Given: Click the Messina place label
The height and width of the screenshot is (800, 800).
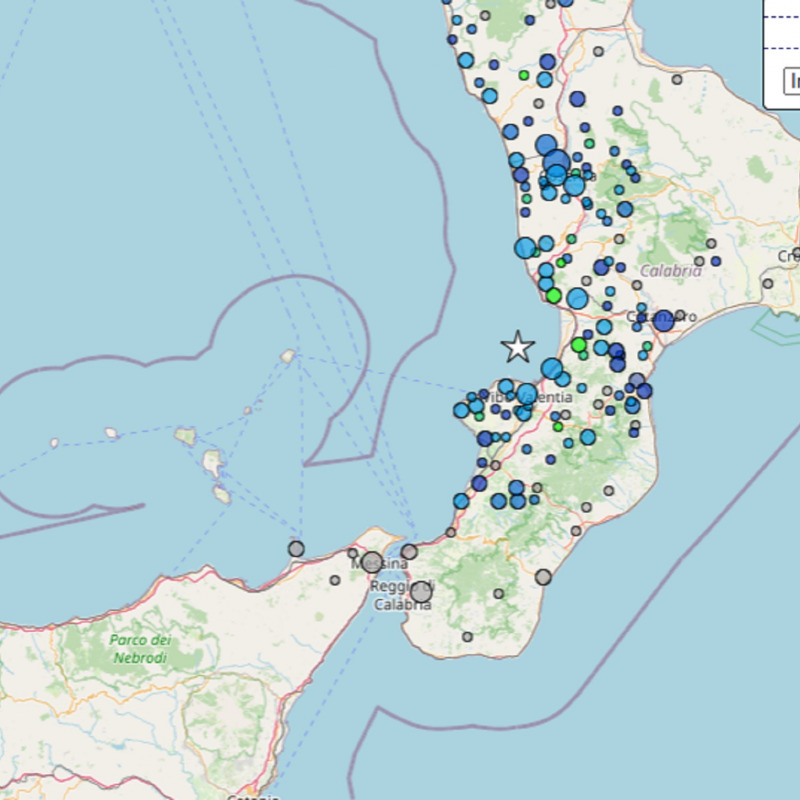Looking at the screenshot, I should pos(380,563).
